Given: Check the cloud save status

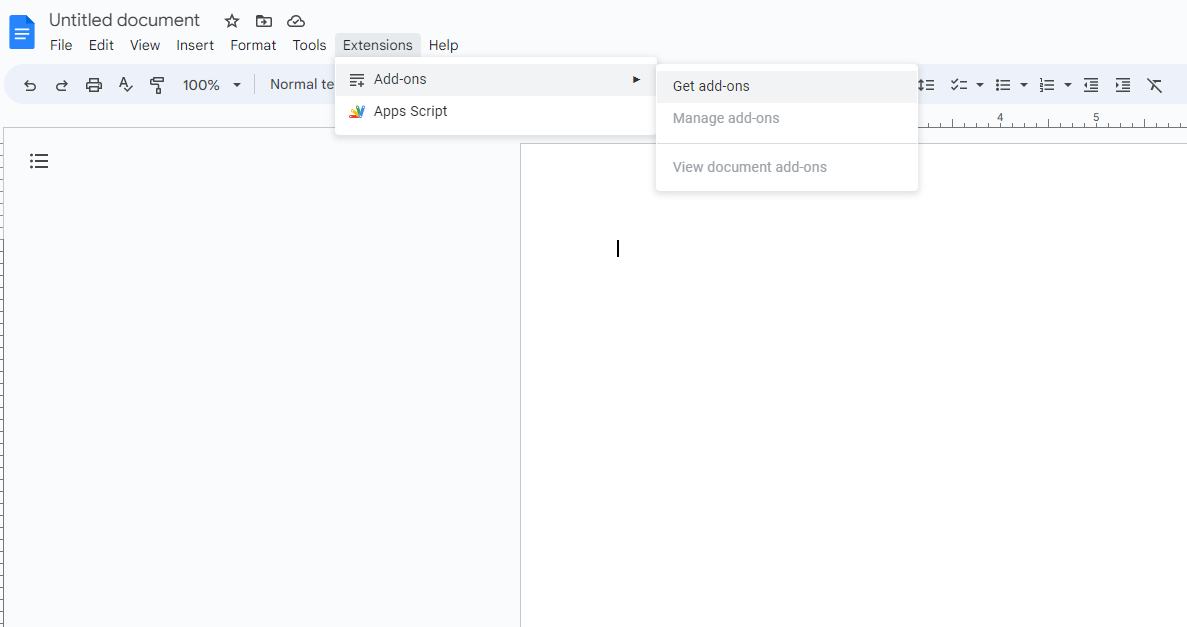Looking at the screenshot, I should coord(295,20).
